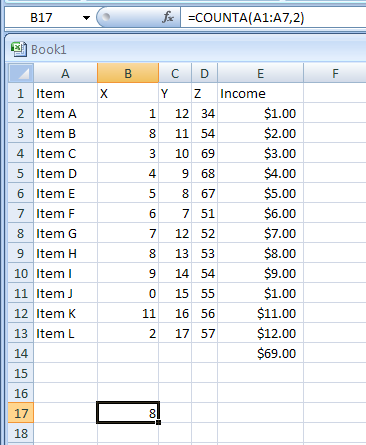This screenshot has height=445, width=366.
Task: Click the income cell '$5.00'
Action: [260, 193]
